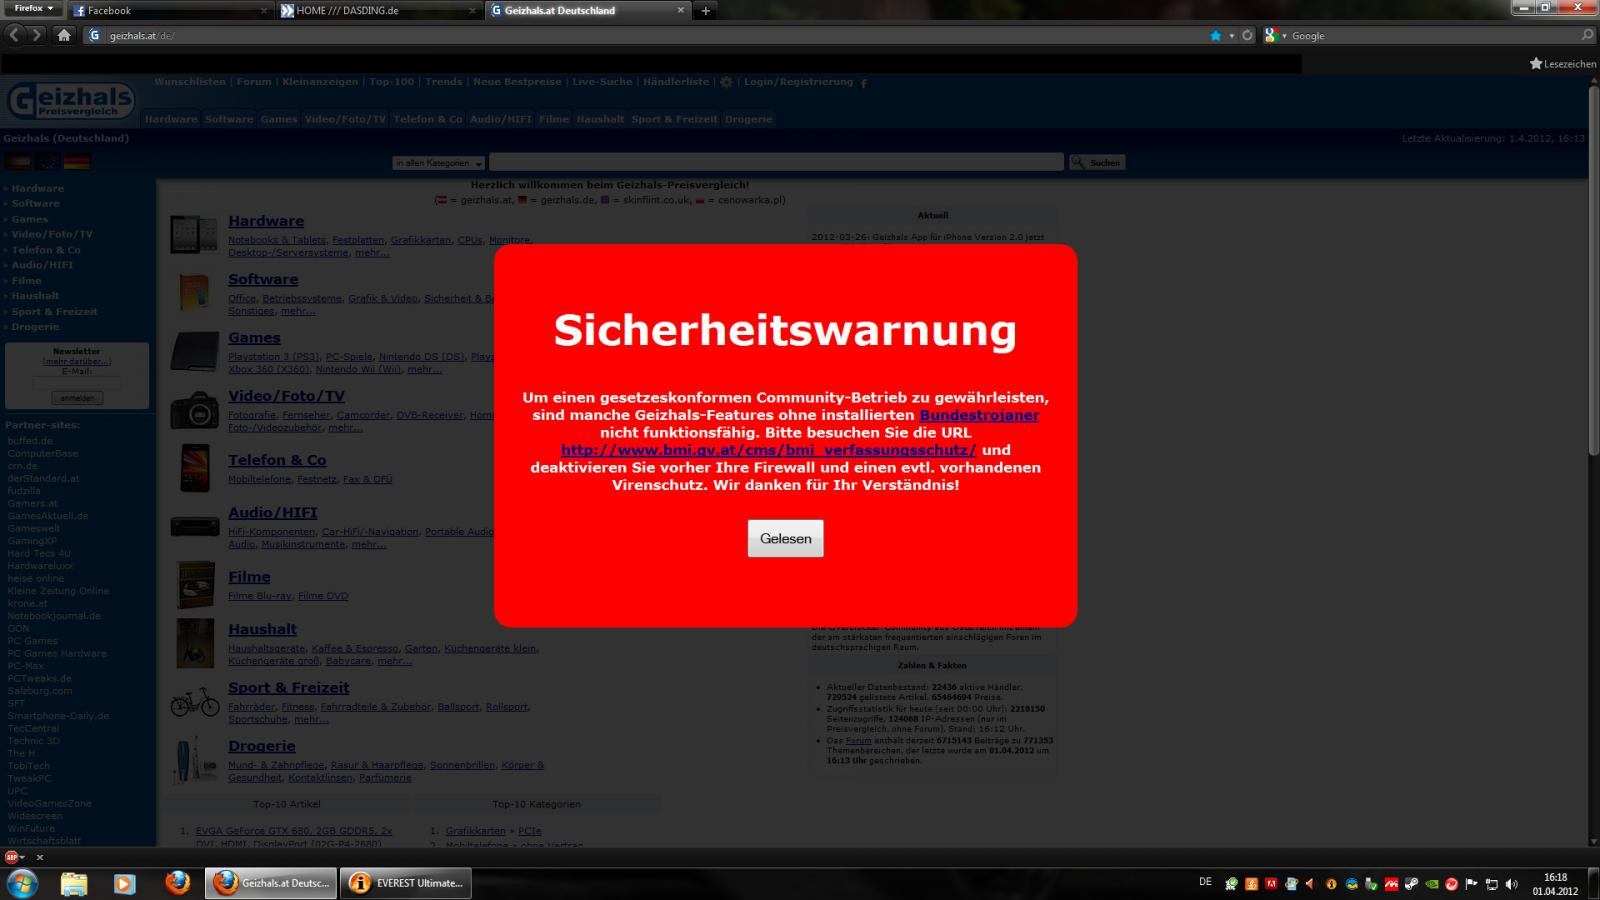The height and width of the screenshot is (900, 1600).
Task: Open the Haushalt navigation tab
Action: 600,119
